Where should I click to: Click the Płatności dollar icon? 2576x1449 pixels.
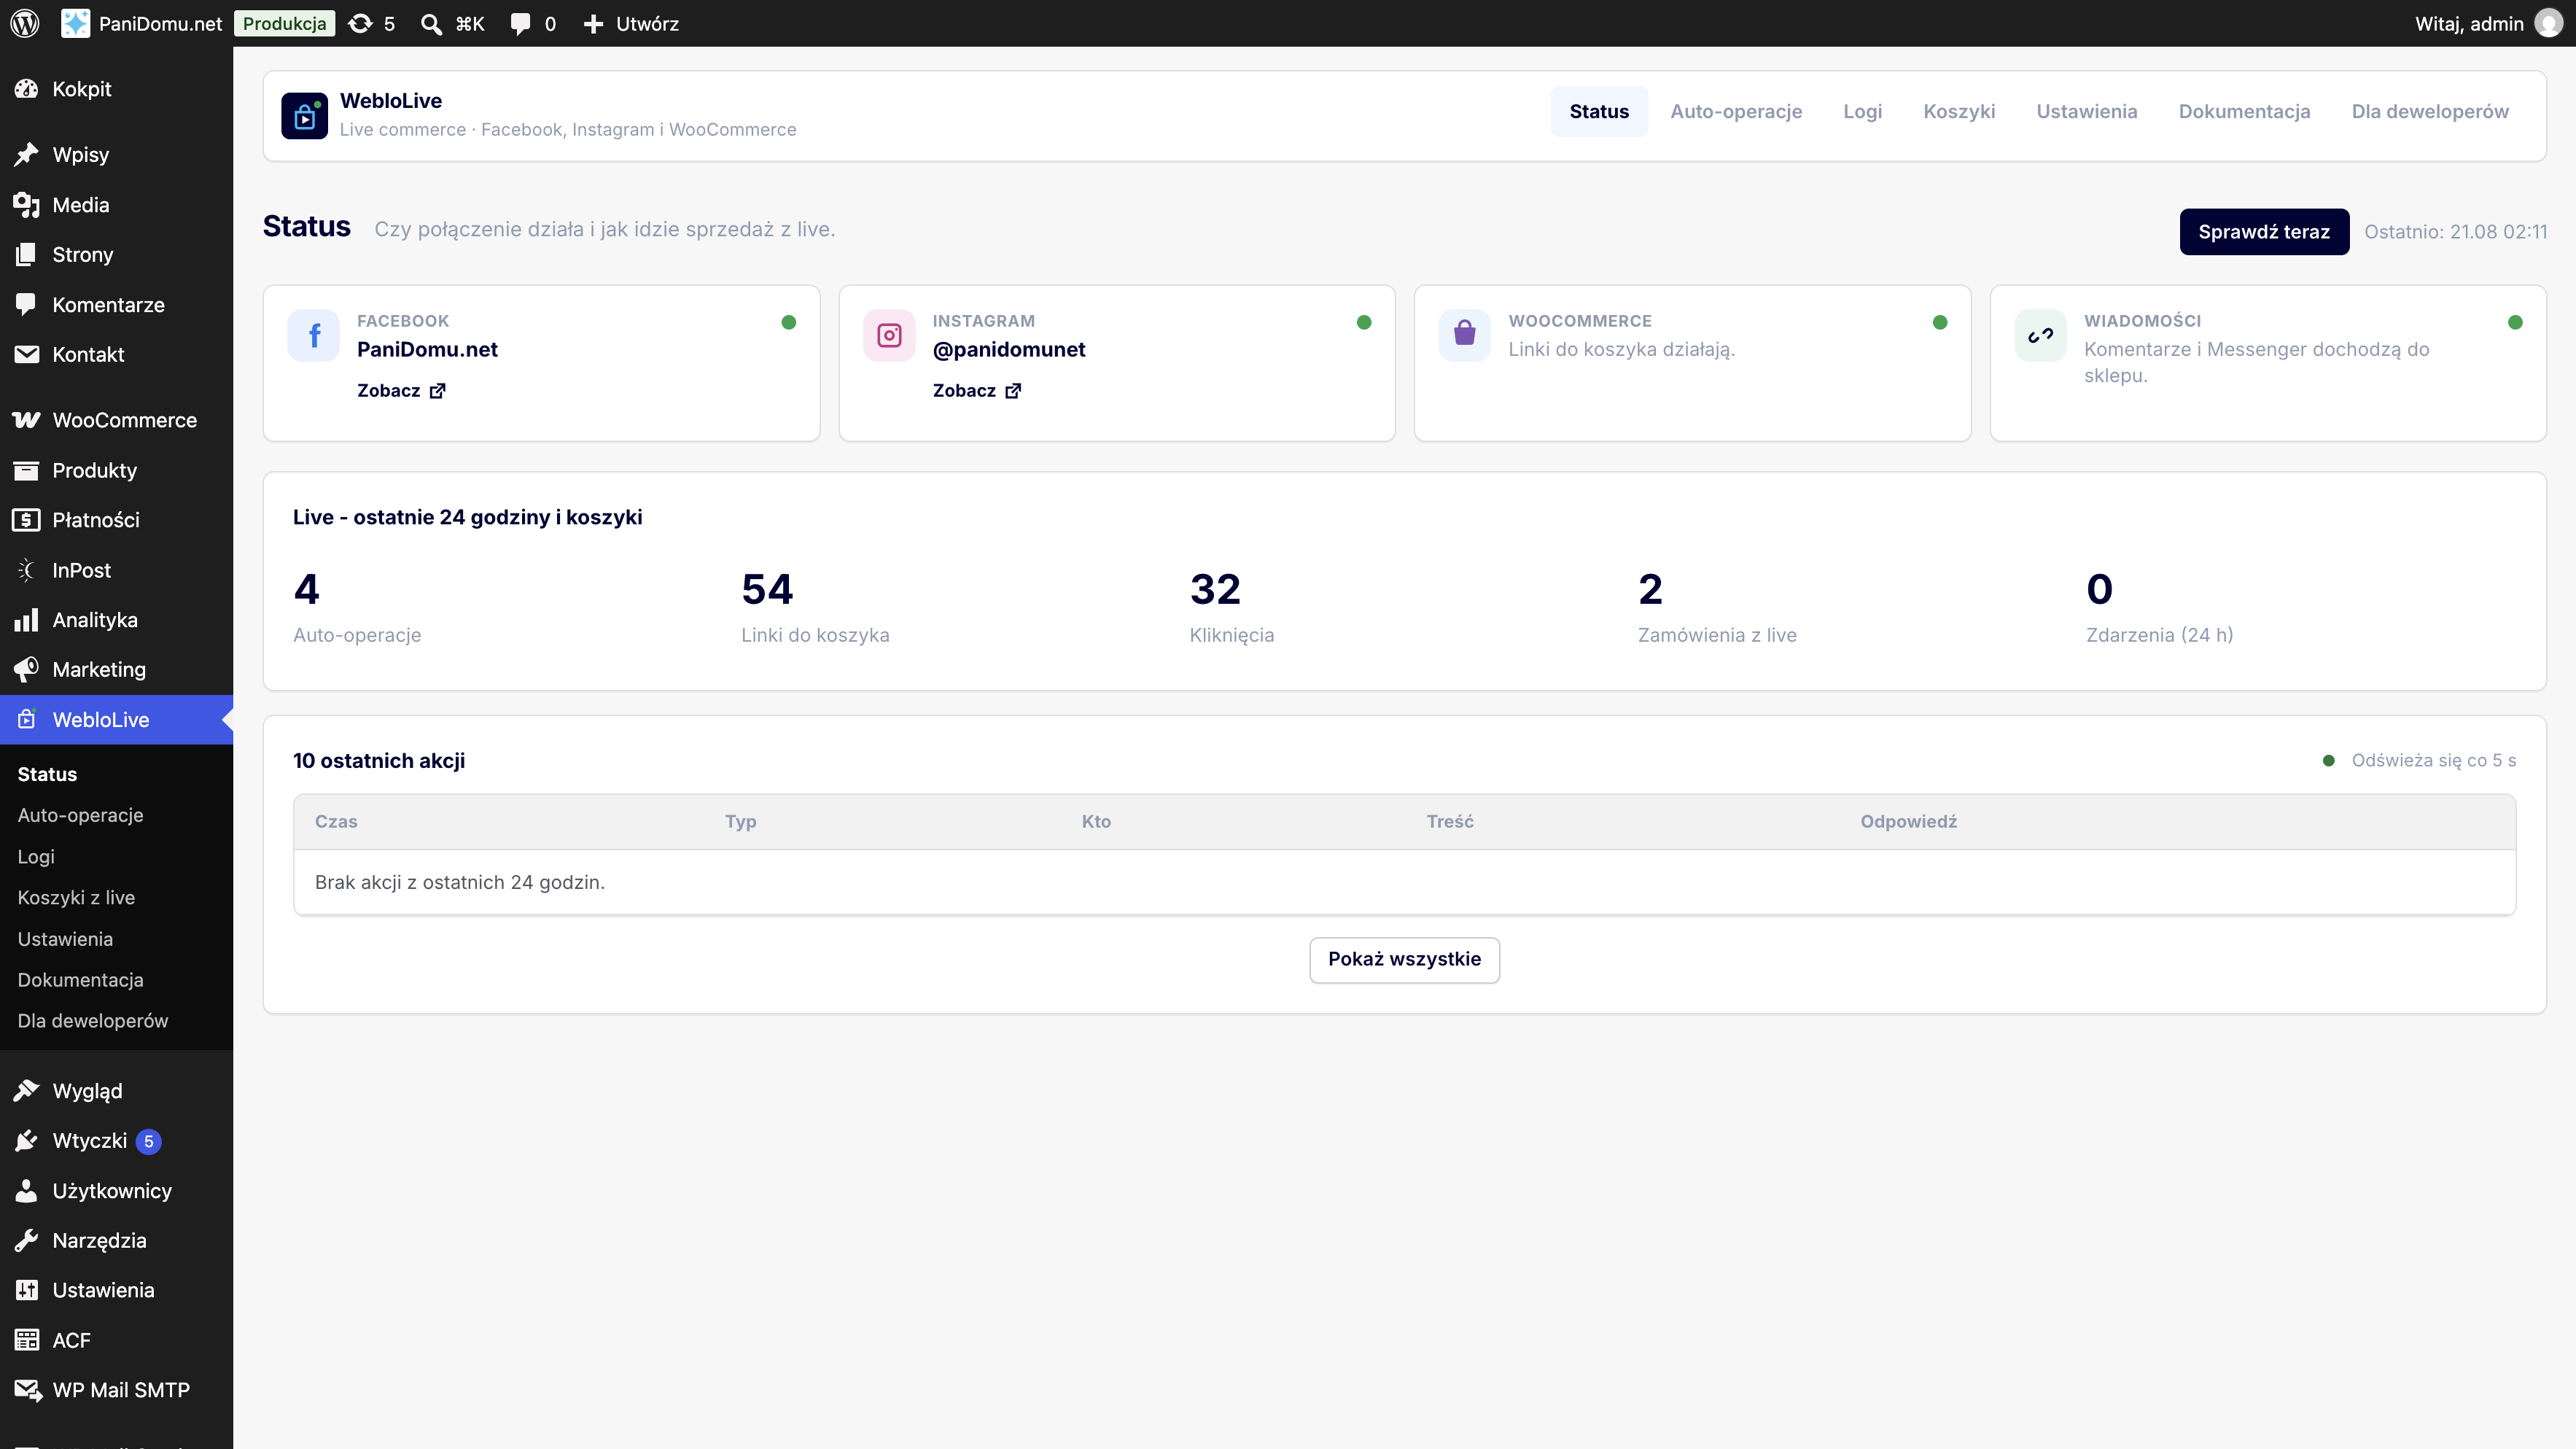(27, 520)
